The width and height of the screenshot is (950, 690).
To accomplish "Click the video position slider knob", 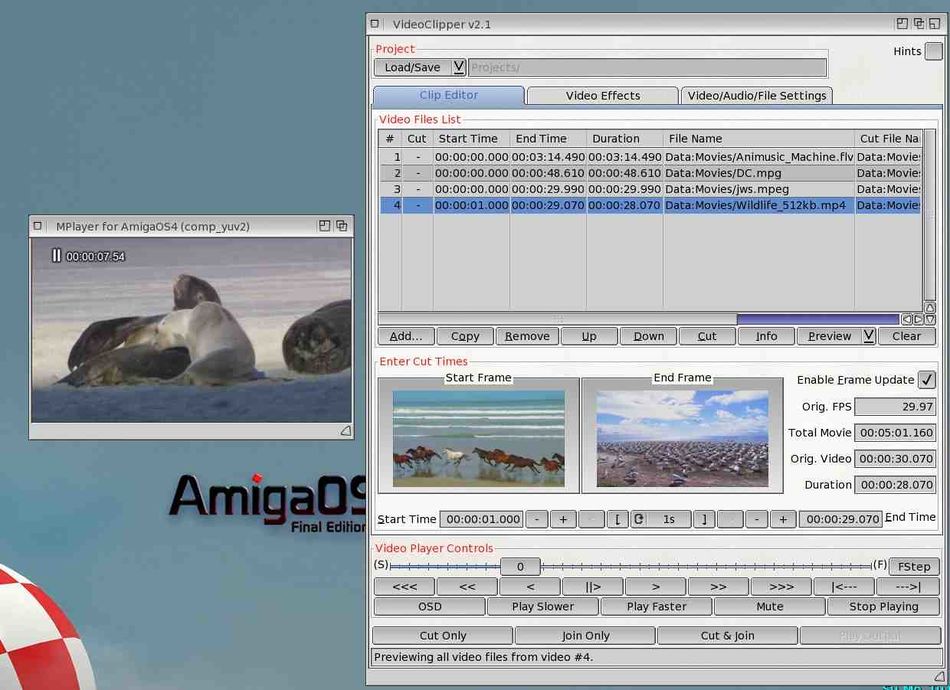I will pyautogui.click(x=520, y=566).
